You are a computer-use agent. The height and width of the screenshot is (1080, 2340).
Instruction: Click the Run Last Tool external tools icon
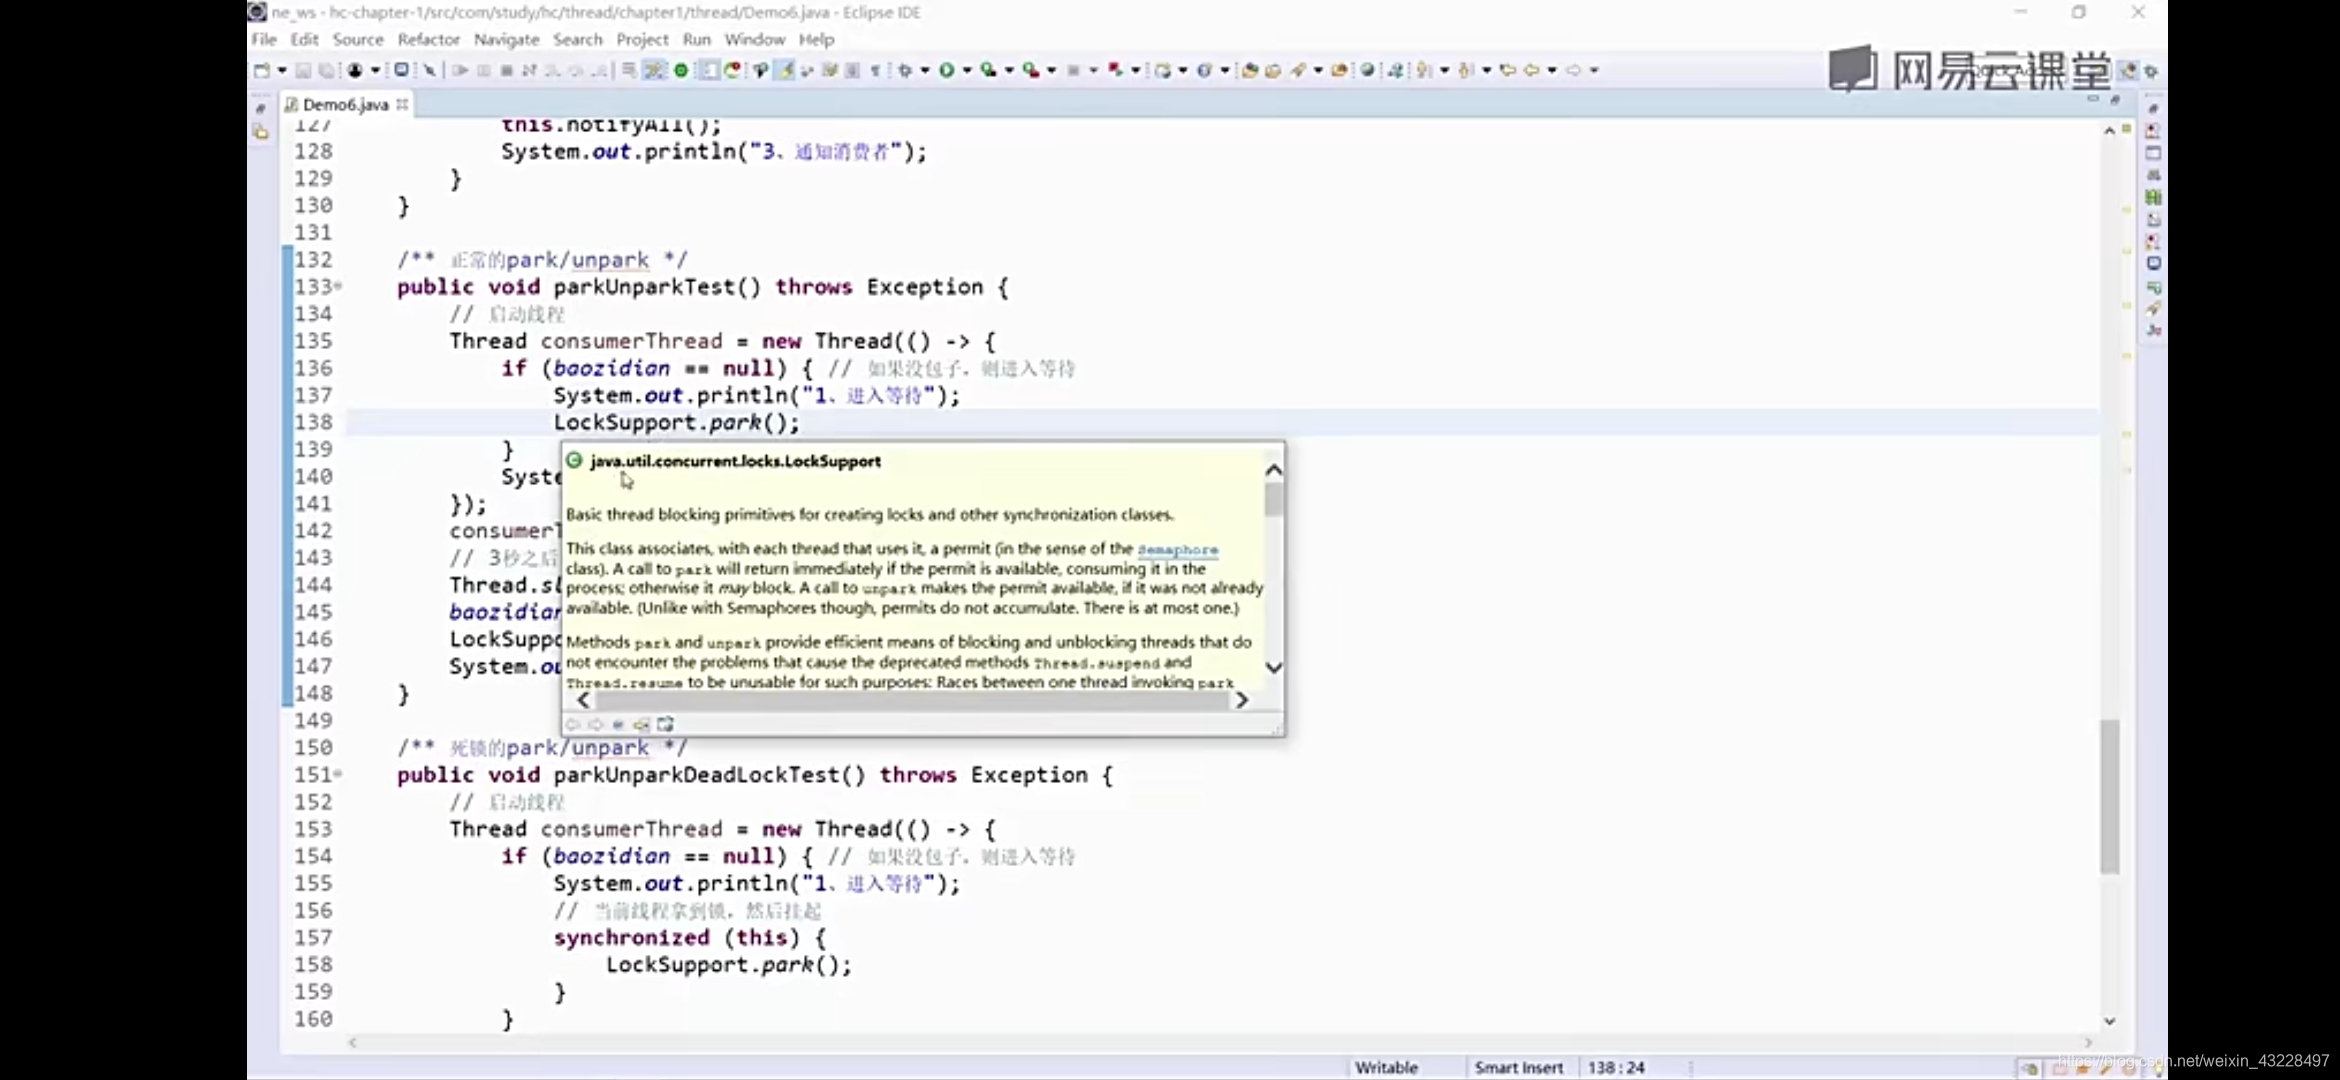[x=1030, y=70]
